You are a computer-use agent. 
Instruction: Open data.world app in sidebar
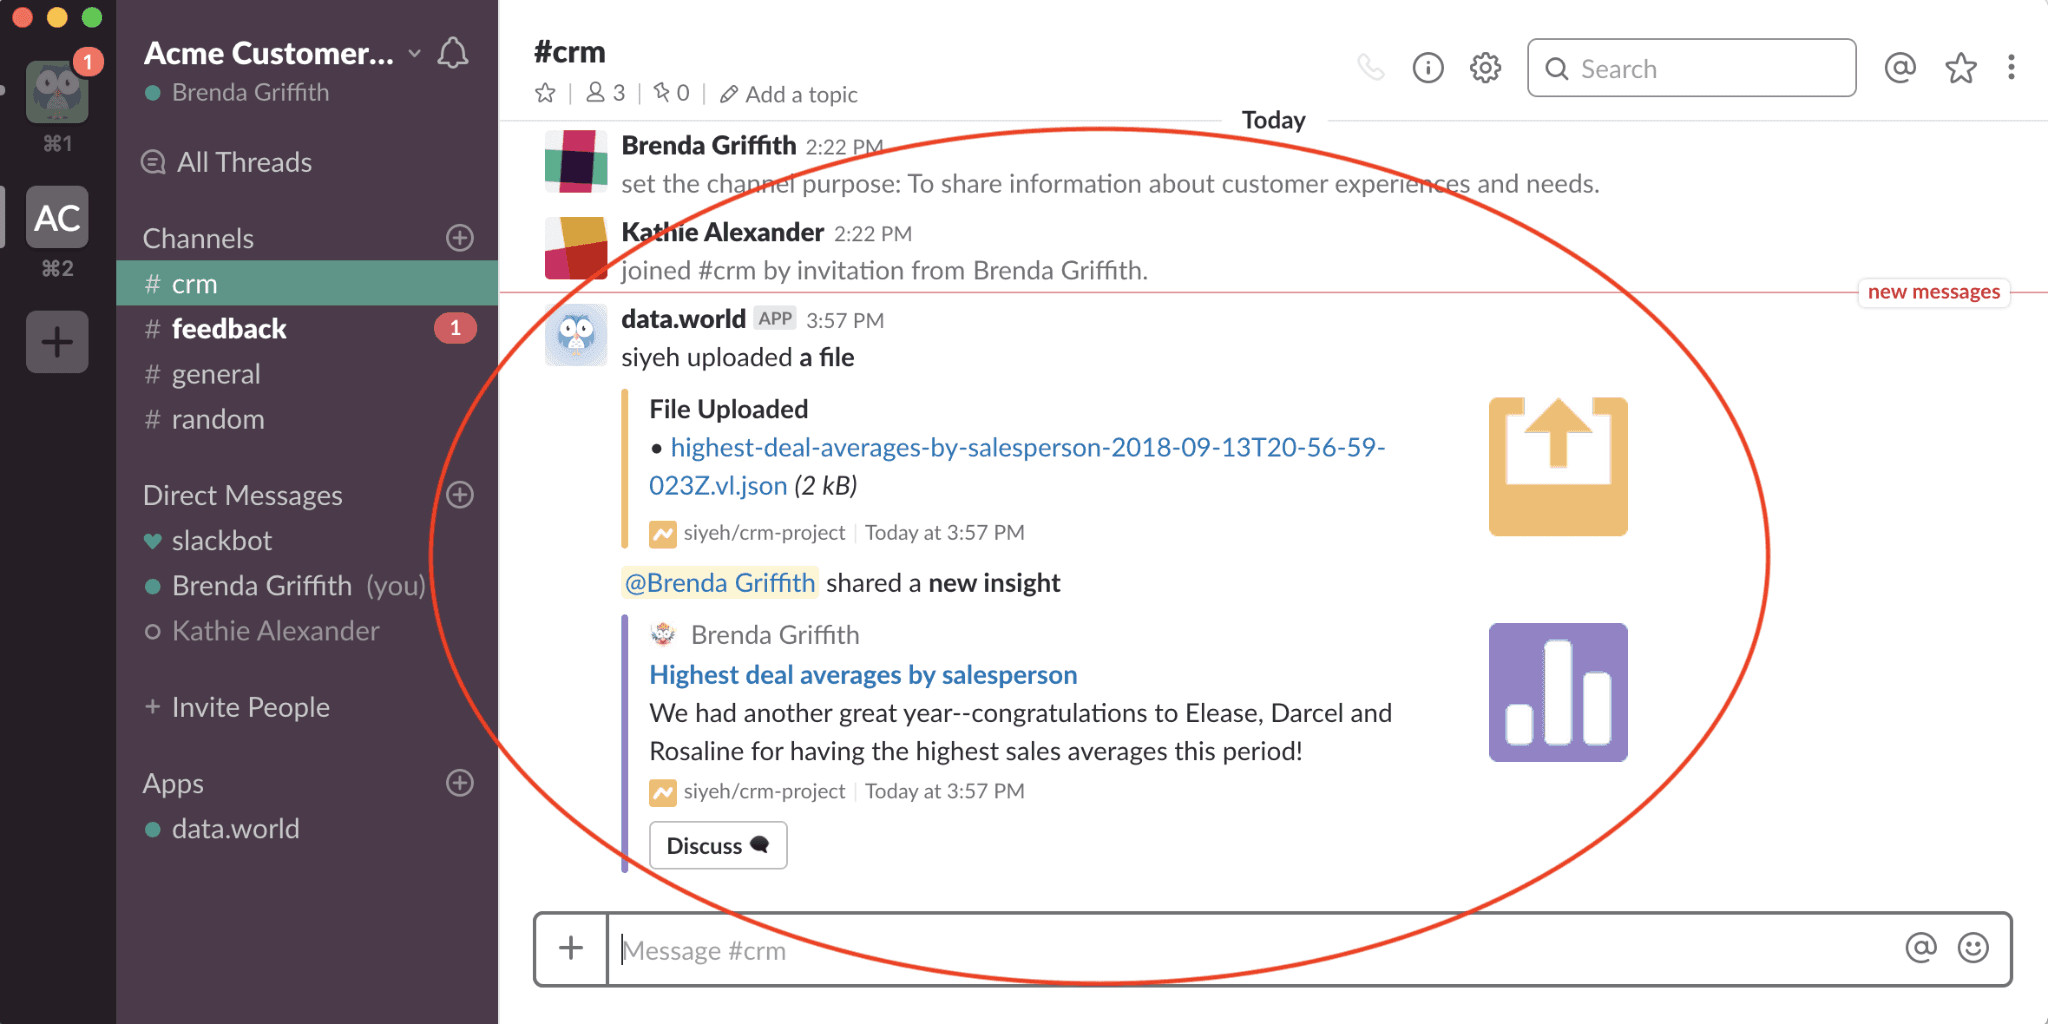307,829
